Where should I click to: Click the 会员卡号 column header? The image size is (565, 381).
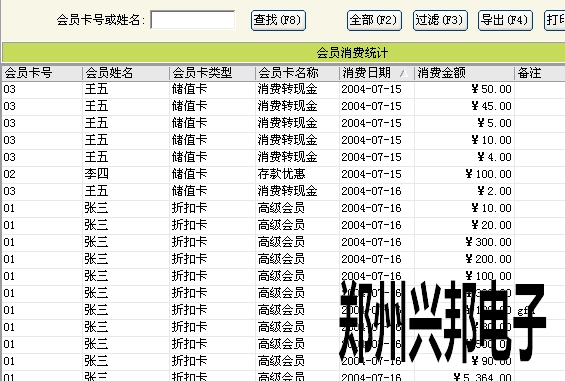click(42, 73)
